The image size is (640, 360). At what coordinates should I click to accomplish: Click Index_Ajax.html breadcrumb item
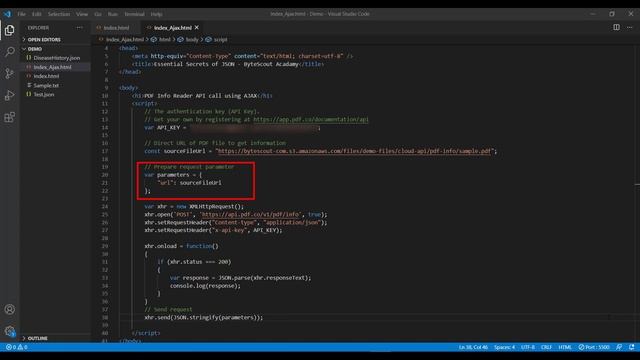125,40
